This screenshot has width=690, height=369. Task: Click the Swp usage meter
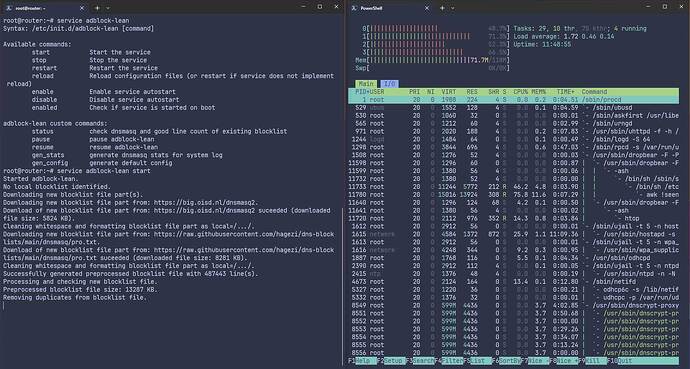click(x=433, y=68)
